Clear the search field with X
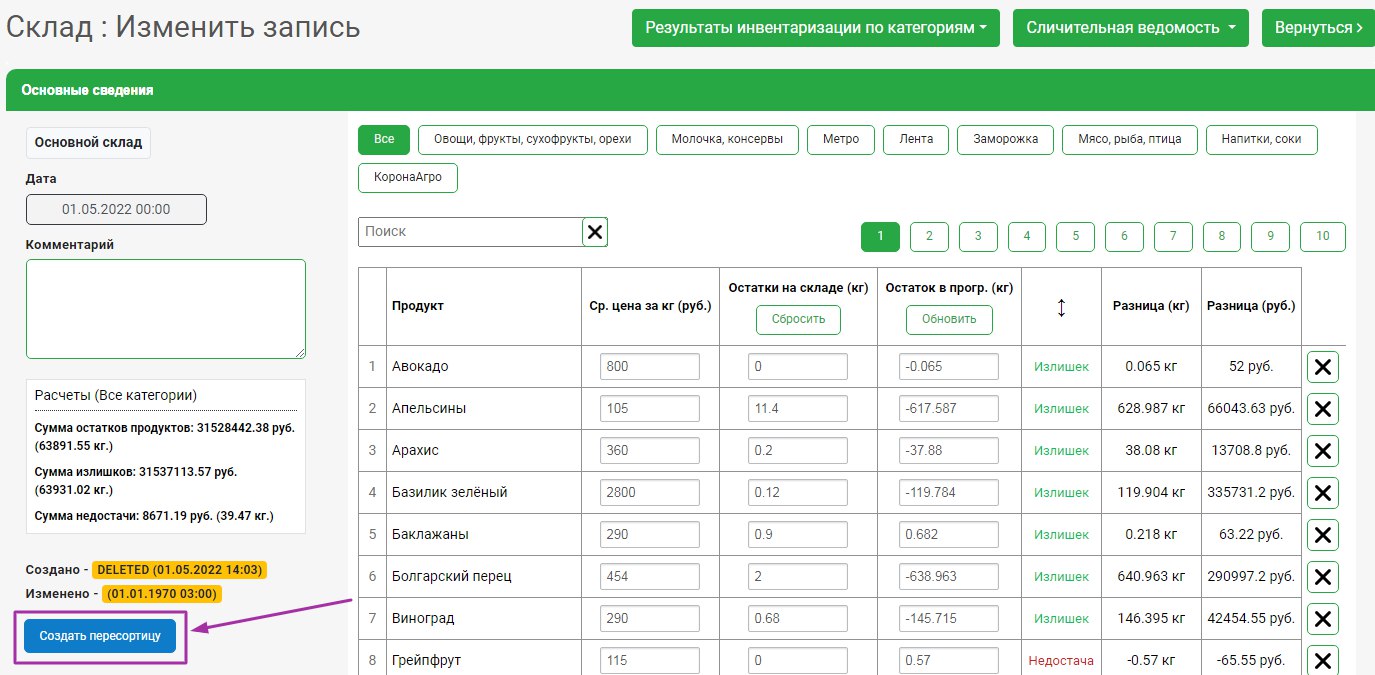This screenshot has width=1375, height=675. [x=595, y=232]
